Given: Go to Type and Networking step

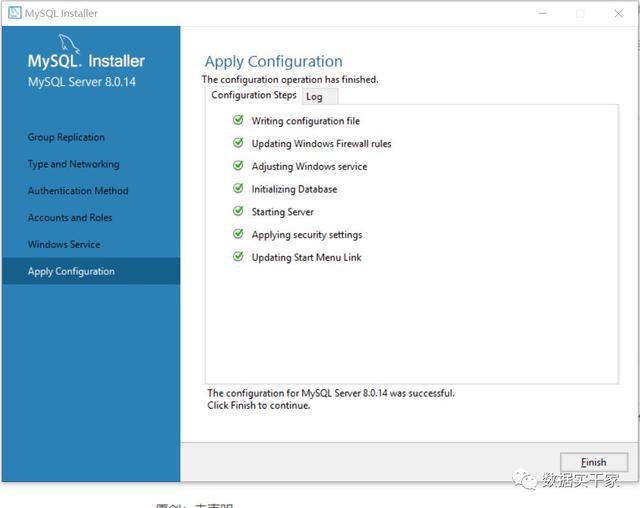Looking at the screenshot, I should tap(73, 164).
